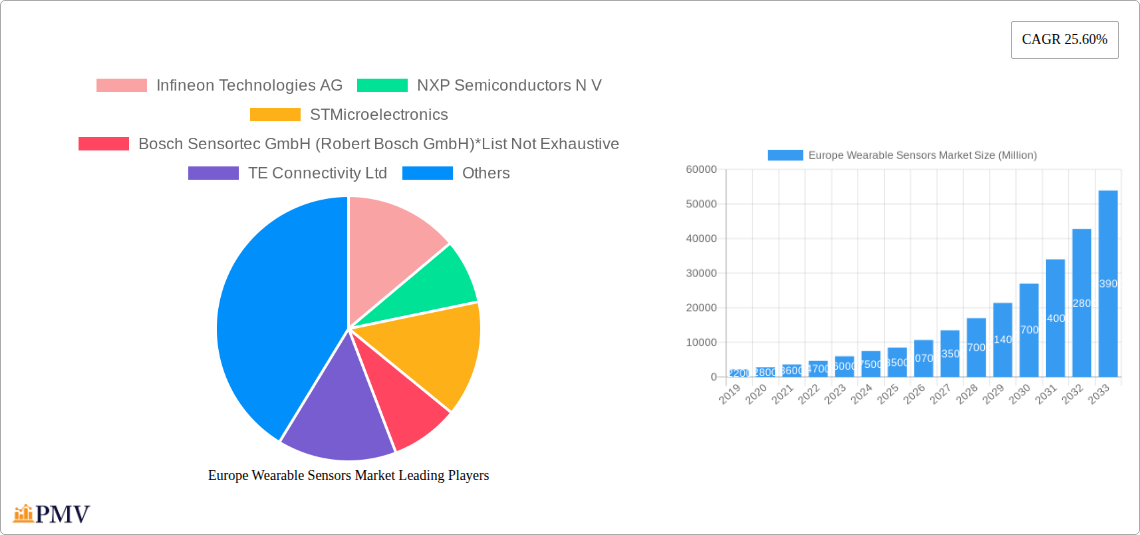Click the 2028 bar in chart

(976, 347)
